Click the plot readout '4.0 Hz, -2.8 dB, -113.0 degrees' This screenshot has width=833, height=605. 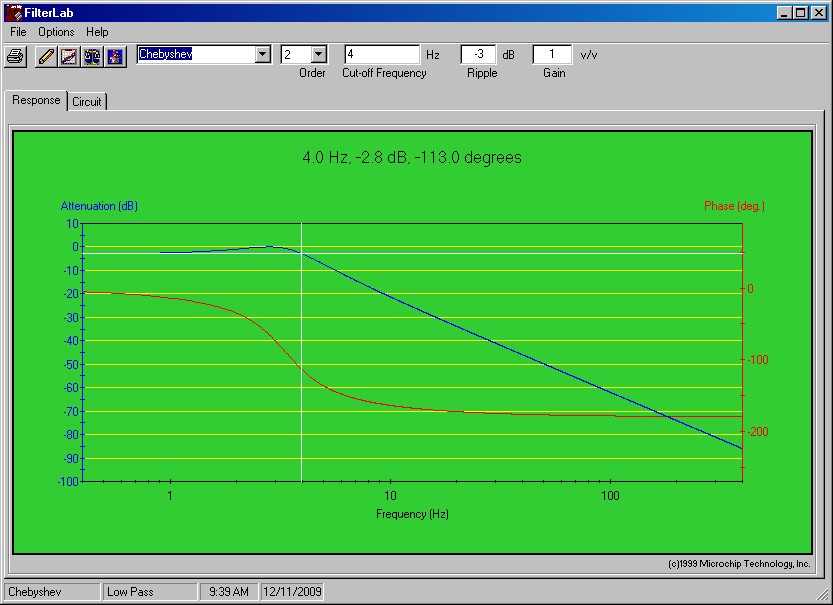click(x=412, y=157)
